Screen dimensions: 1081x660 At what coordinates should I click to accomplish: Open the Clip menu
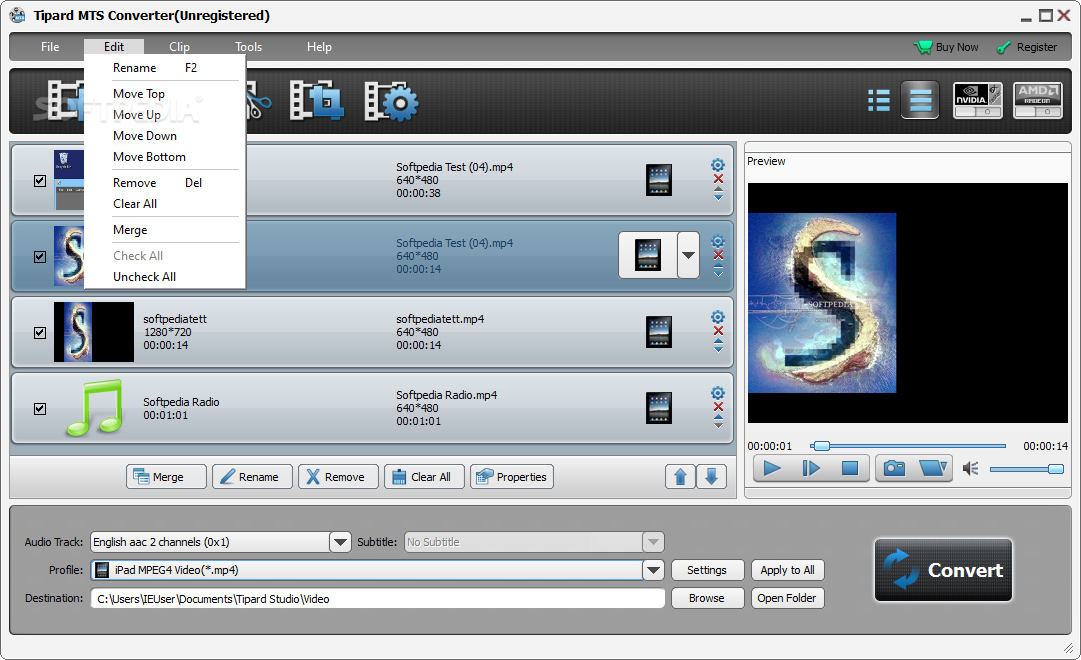click(x=179, y=47)
